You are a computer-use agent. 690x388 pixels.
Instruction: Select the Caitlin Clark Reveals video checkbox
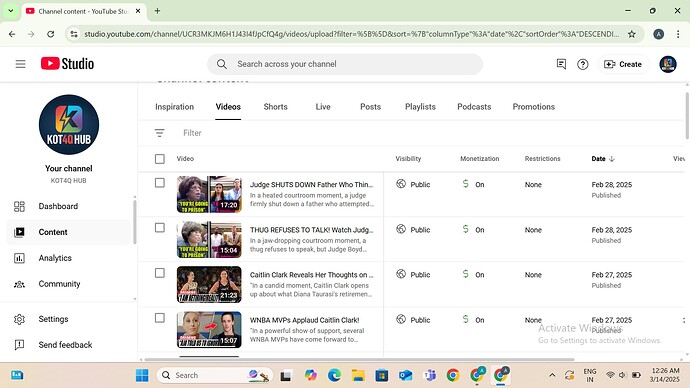(160, 273)
